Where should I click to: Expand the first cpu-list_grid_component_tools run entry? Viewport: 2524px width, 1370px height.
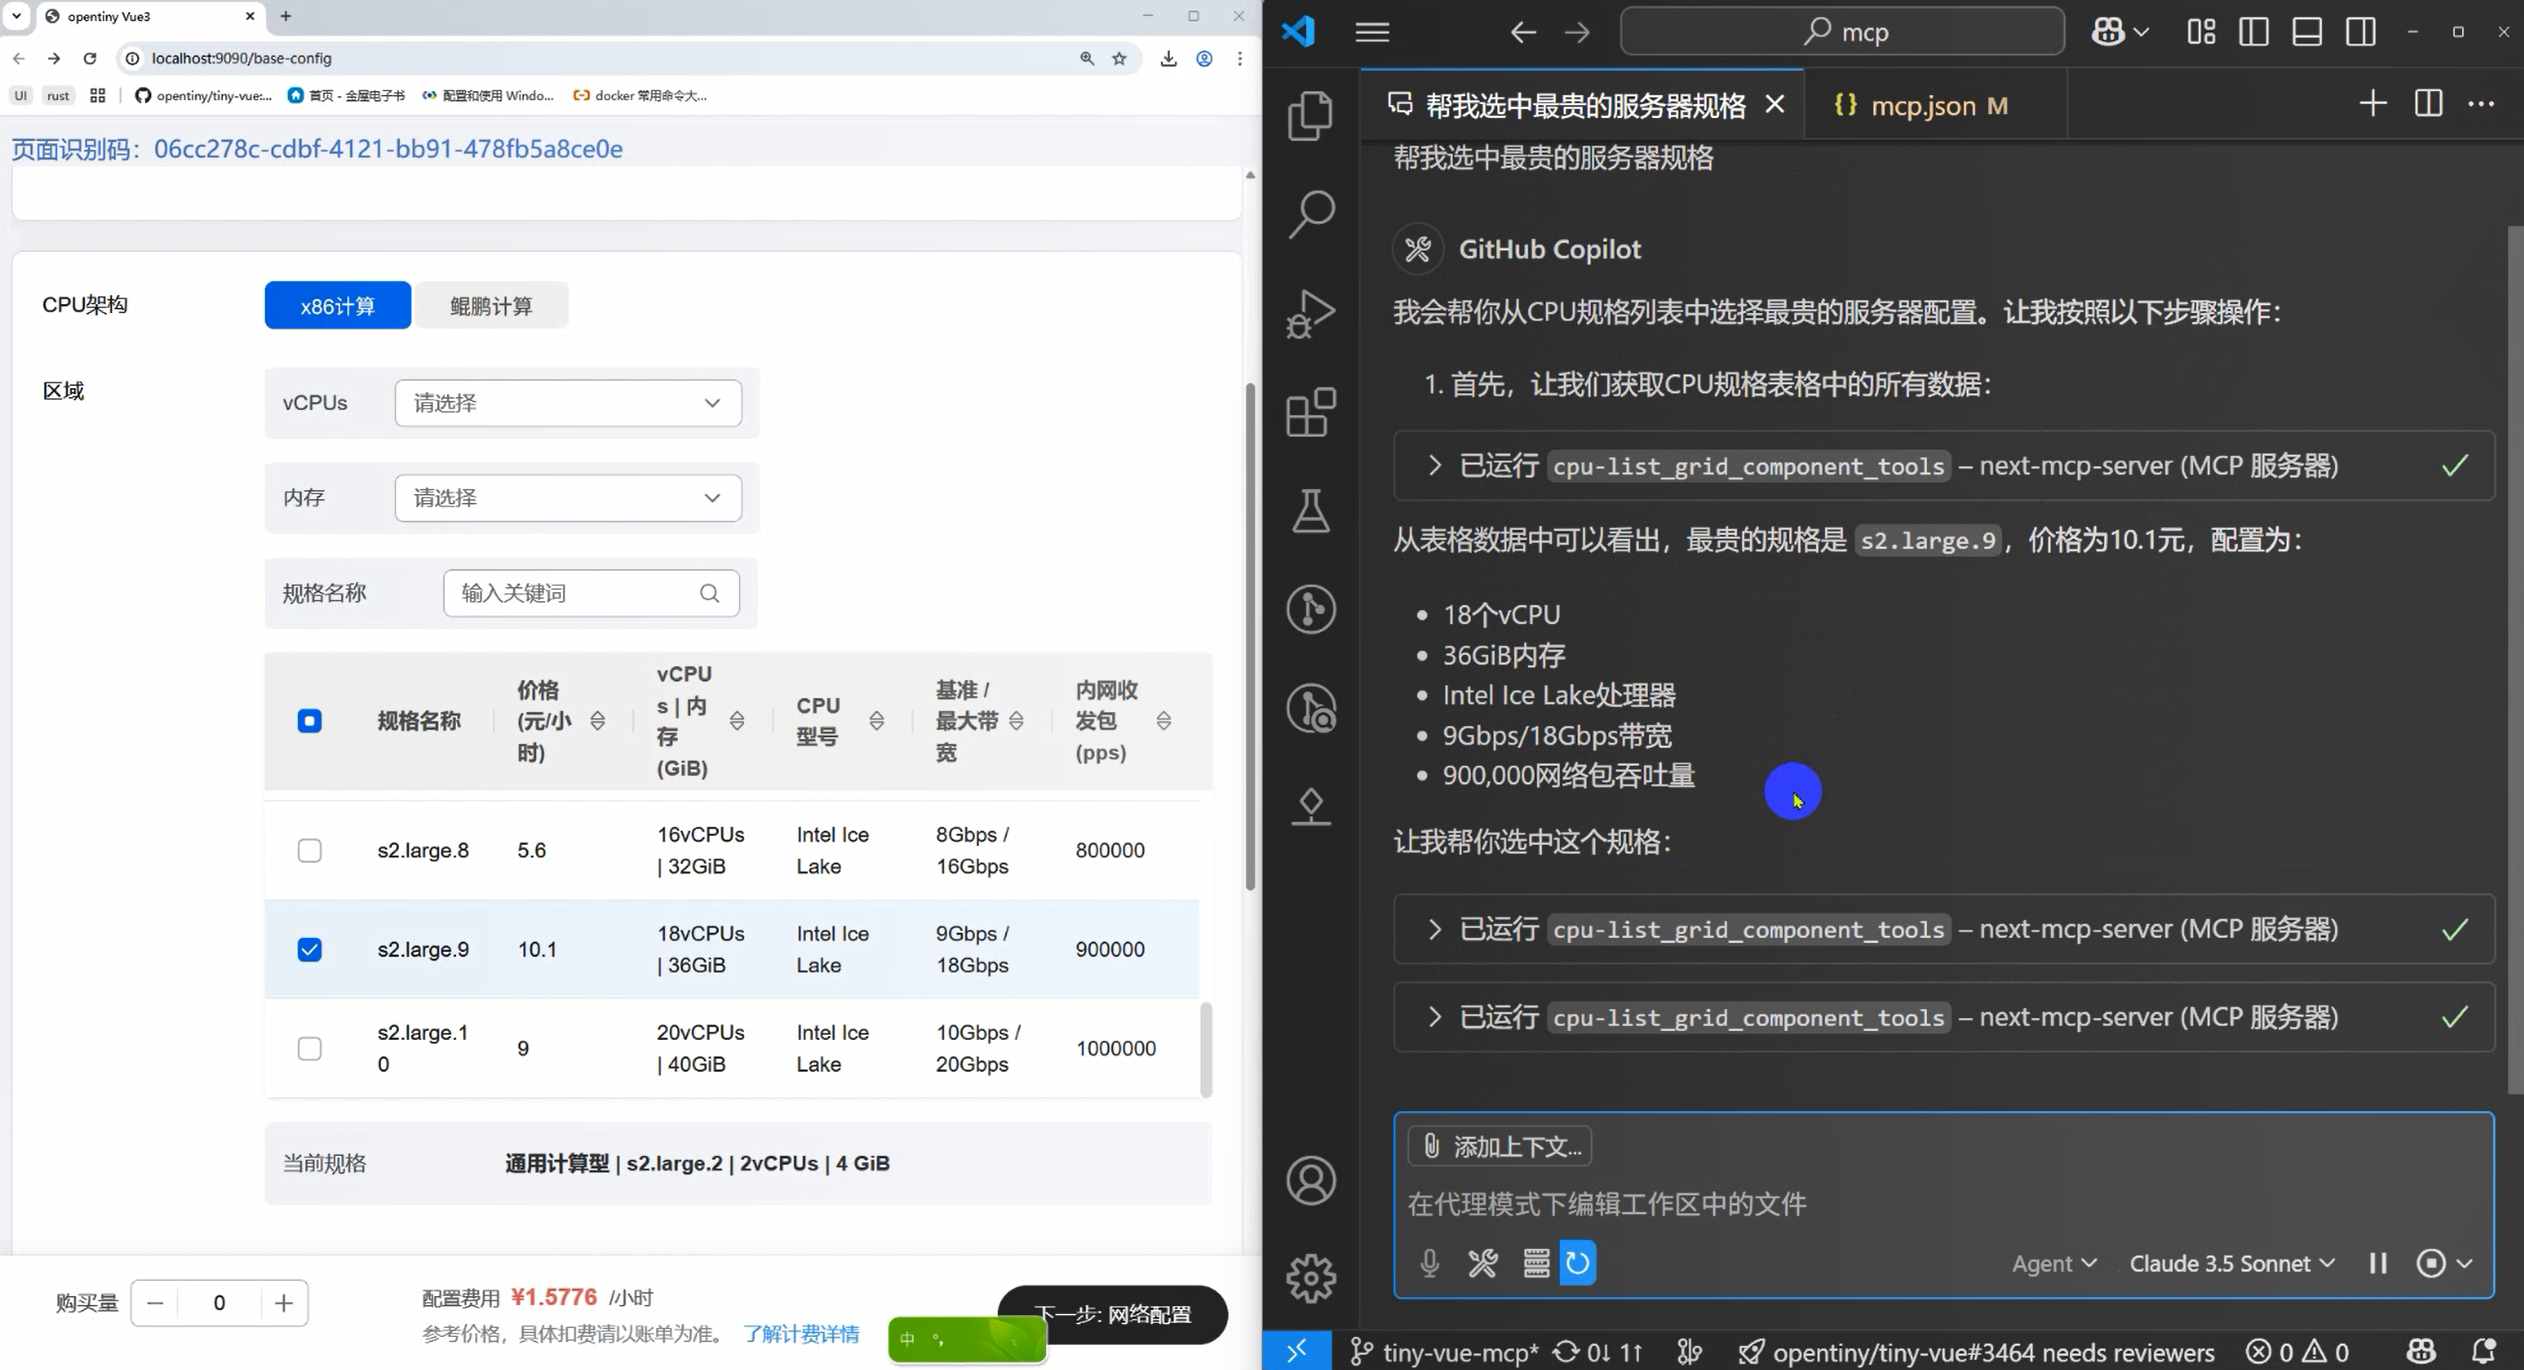click(x=1434, y=465)
